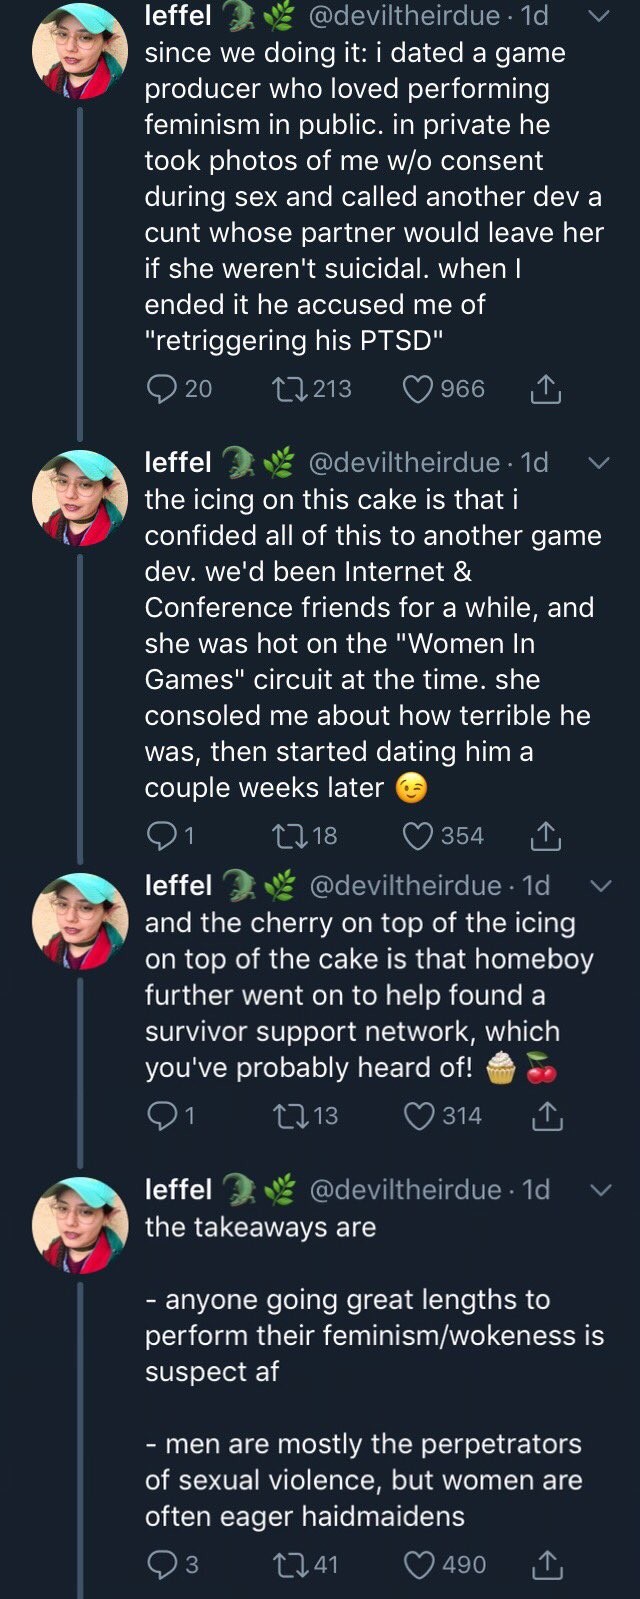The width and height of the screenshot is (640, 1599).
Task: Open leffel's avatar on second tweet
Action: pos(80,498)
